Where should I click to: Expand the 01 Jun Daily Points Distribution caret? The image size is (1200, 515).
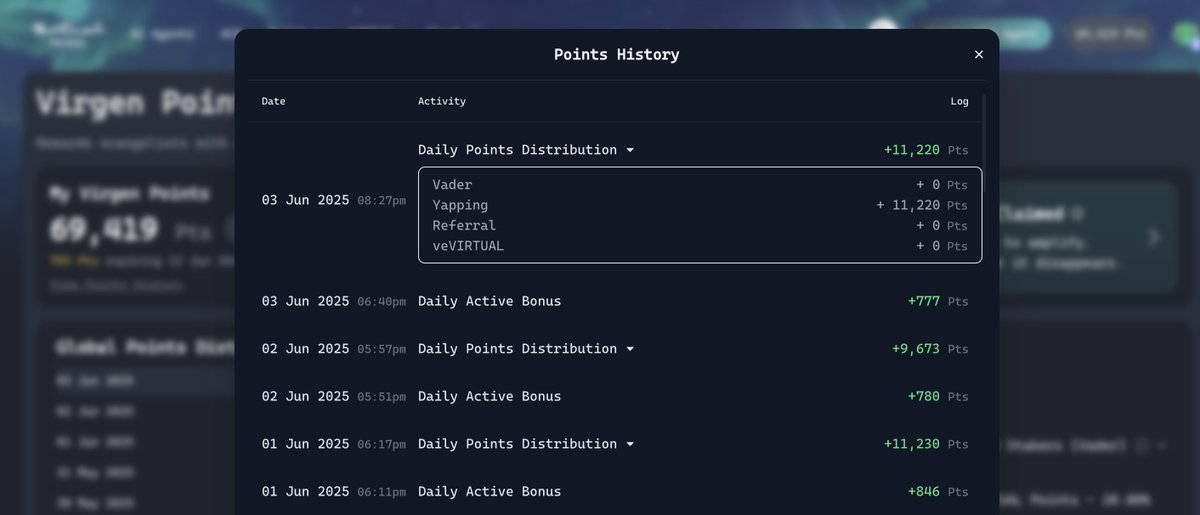pyautogui.click(x=630, y=444)
